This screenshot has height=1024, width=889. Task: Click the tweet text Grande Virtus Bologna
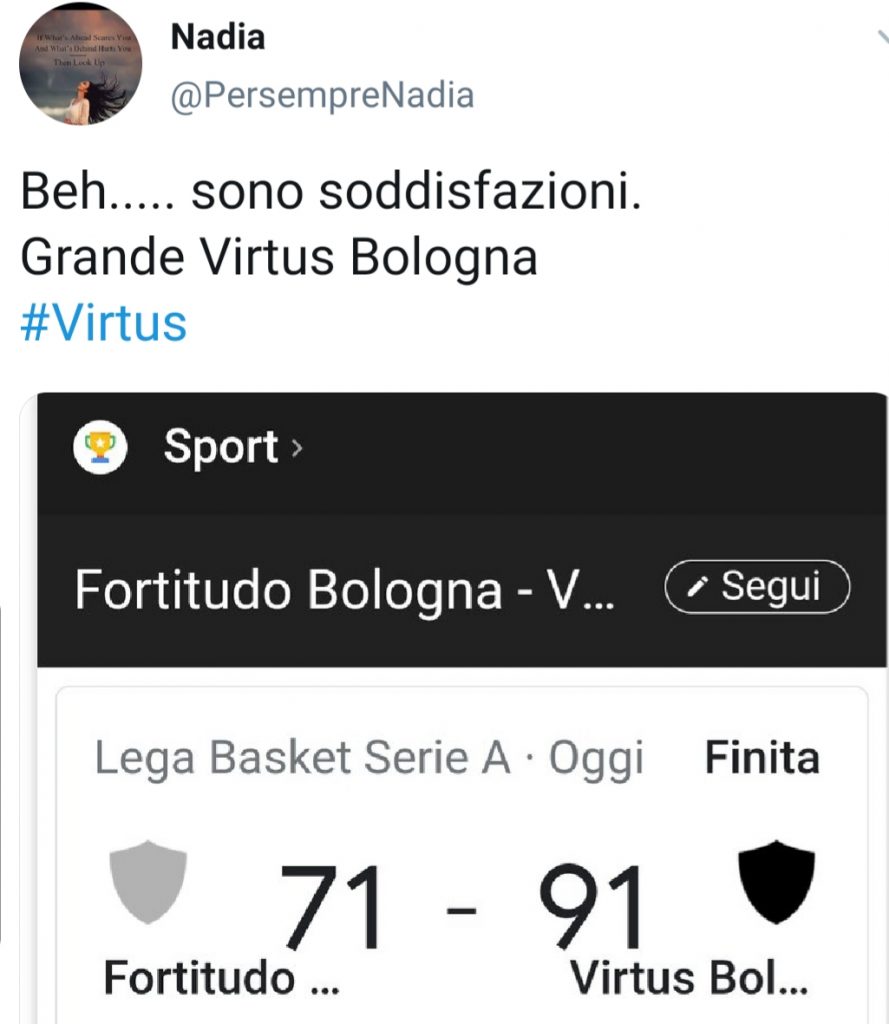pos(279,258)
